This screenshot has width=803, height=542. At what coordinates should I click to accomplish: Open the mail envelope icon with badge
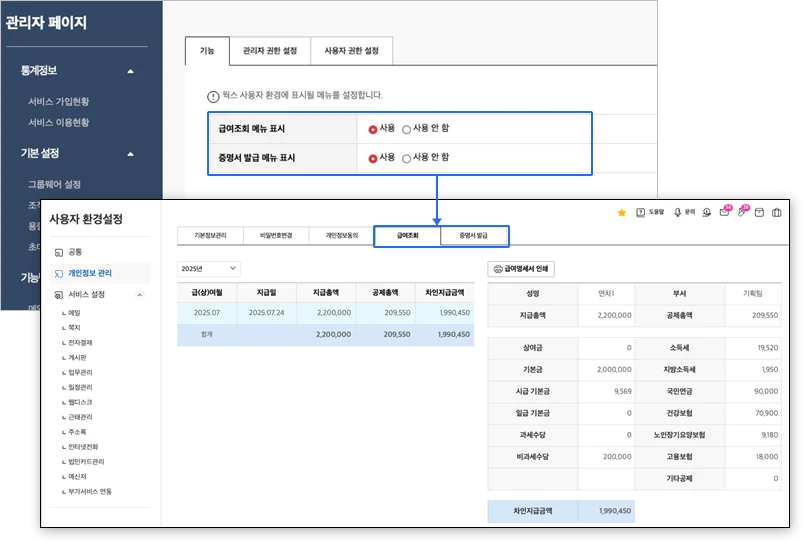(x=724, y=212)
